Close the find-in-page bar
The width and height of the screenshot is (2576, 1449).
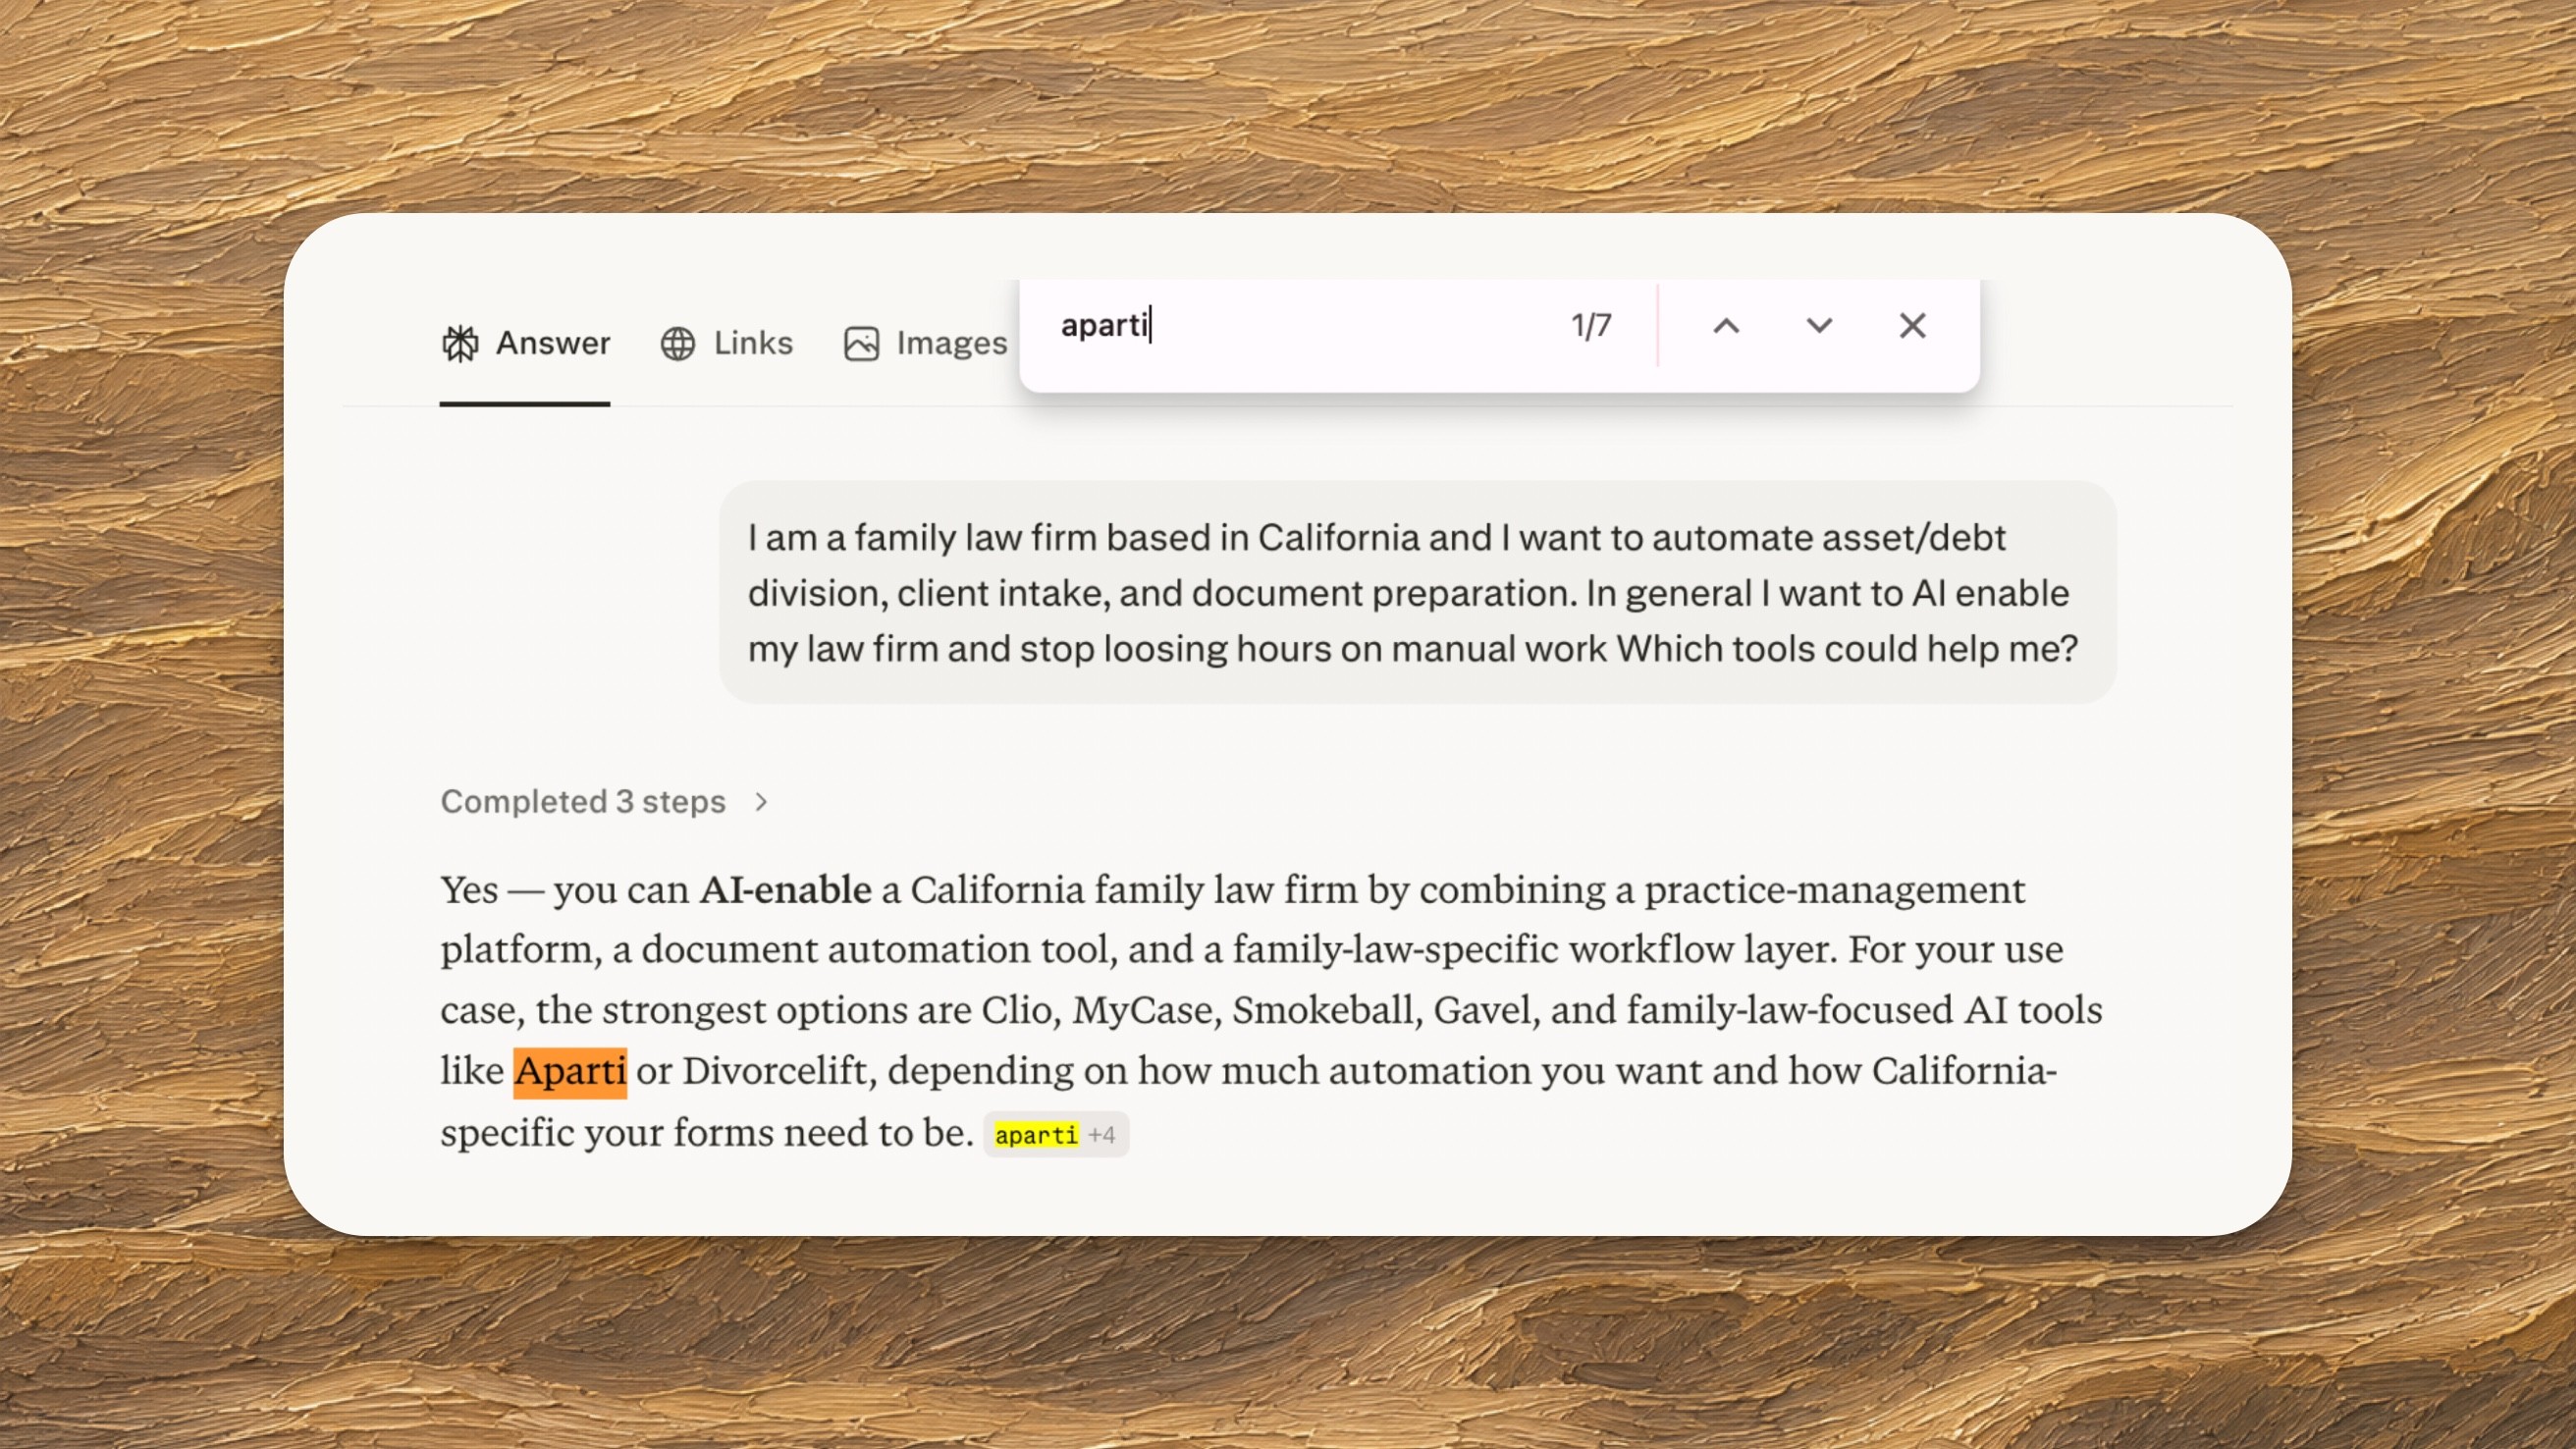(x=1912, y=325)
